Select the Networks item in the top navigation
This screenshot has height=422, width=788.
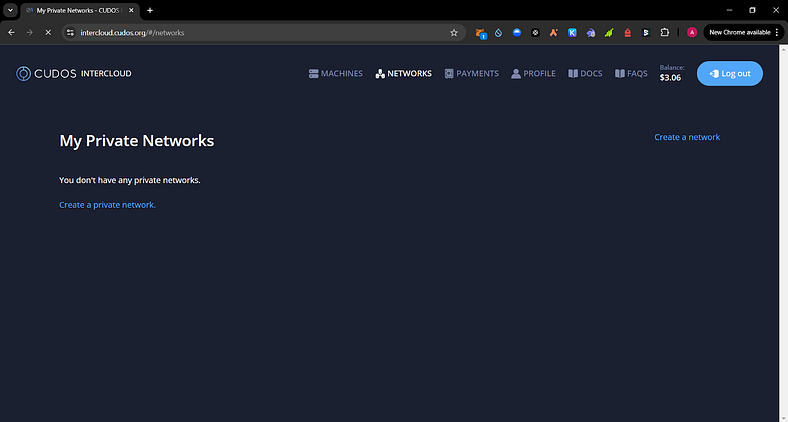coord(404,74)
